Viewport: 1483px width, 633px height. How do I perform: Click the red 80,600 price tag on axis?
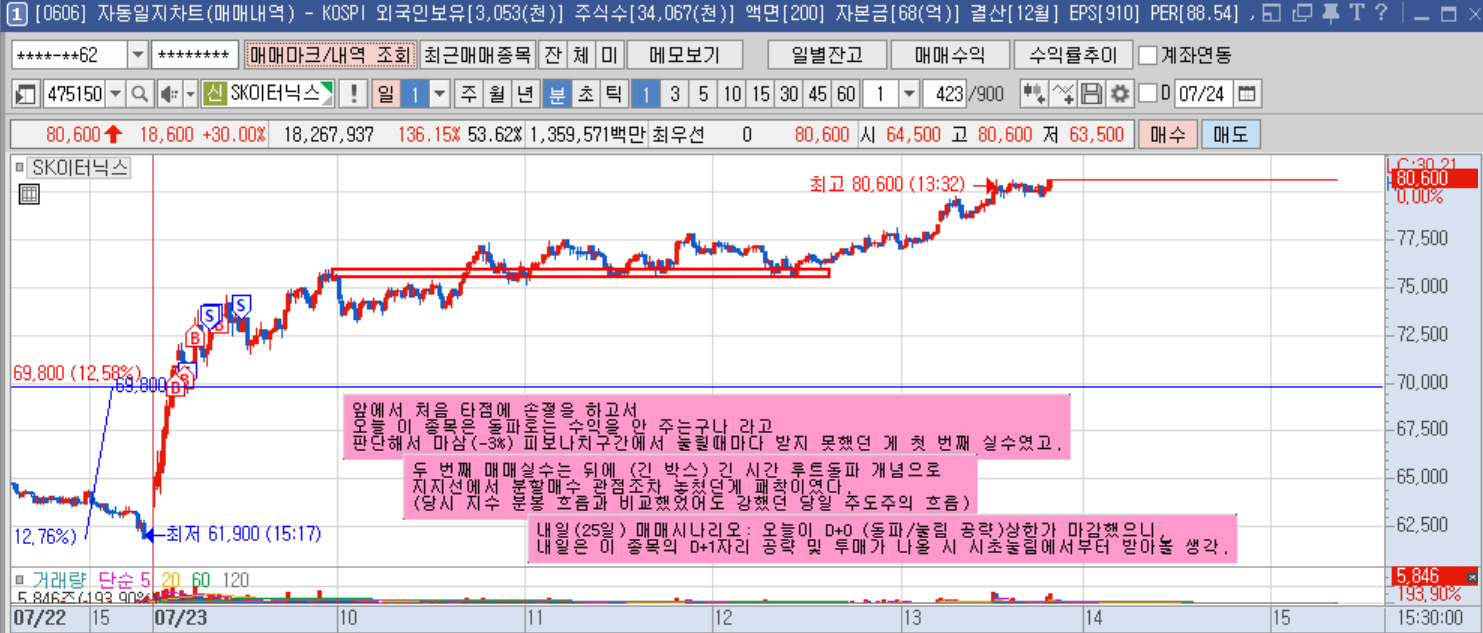pyautogui.click(x=1433, y=179)
